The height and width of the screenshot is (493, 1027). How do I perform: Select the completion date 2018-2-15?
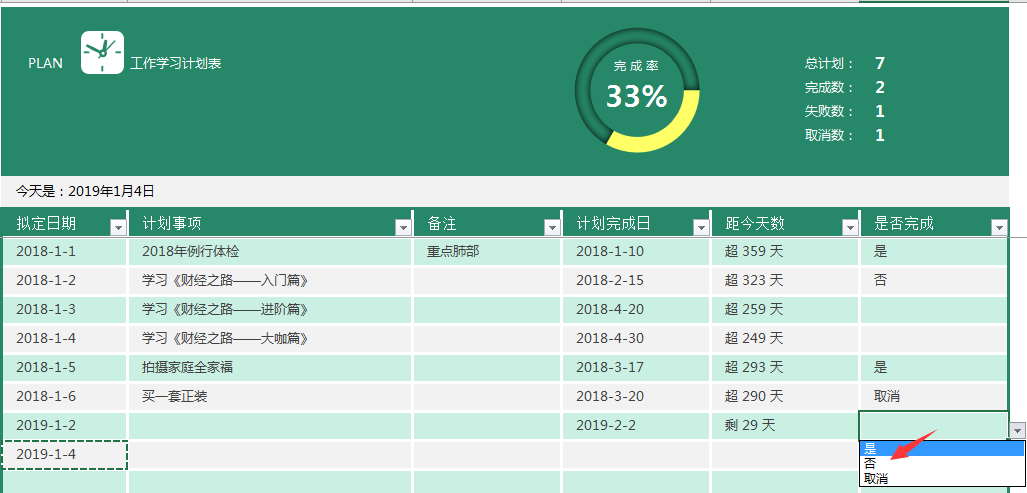[x=636, y=280]
